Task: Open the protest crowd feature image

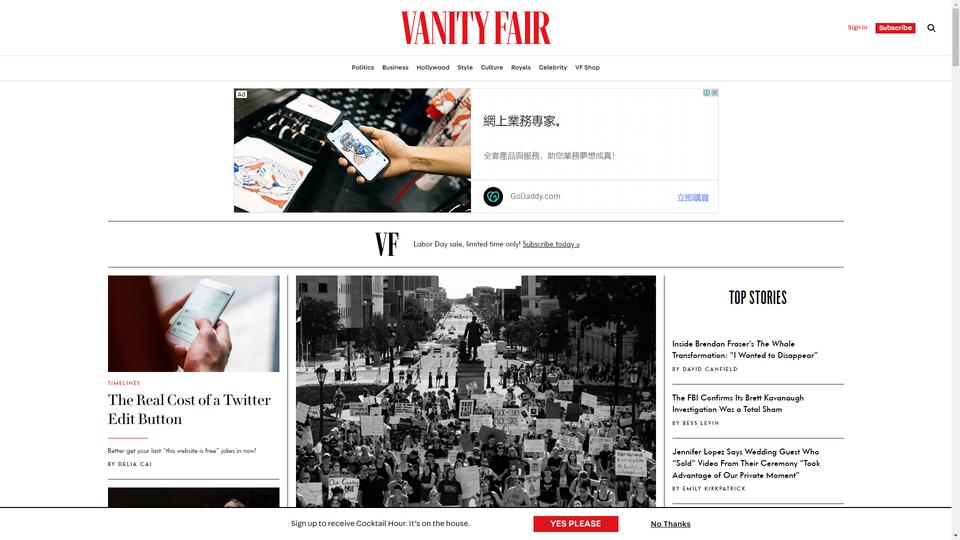Action: point(476,391)
